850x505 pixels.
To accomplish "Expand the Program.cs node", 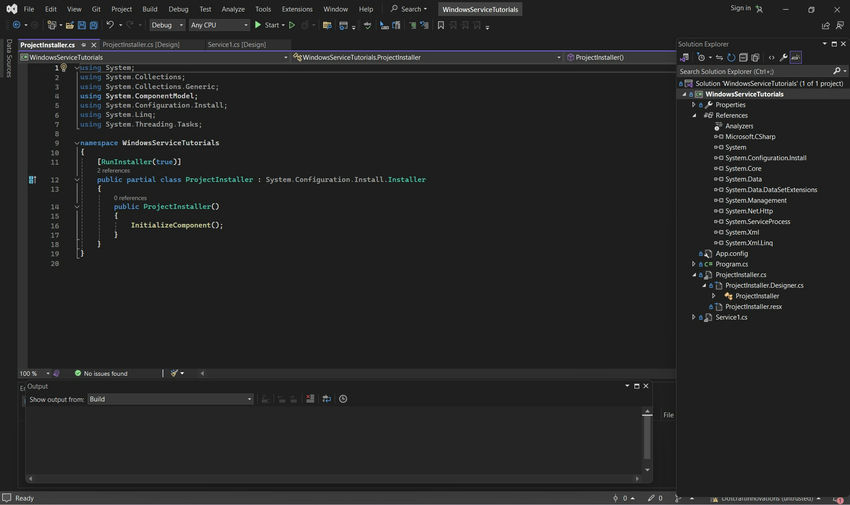I will coord(693,264).
